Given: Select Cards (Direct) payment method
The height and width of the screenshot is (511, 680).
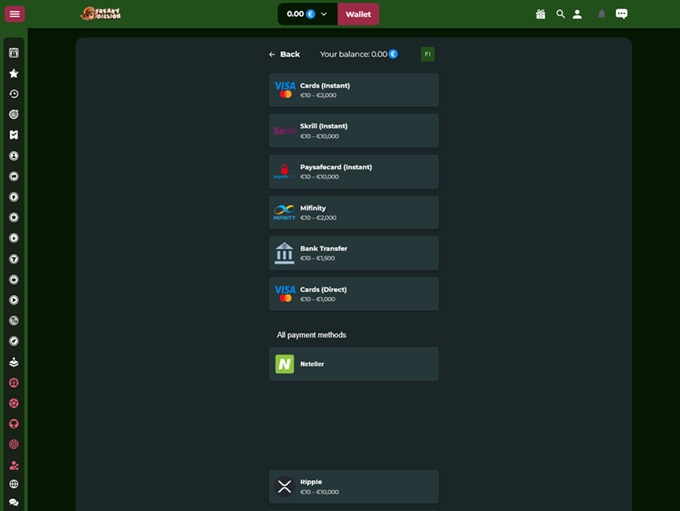Looking at the screenshot, I should [353, 294].
